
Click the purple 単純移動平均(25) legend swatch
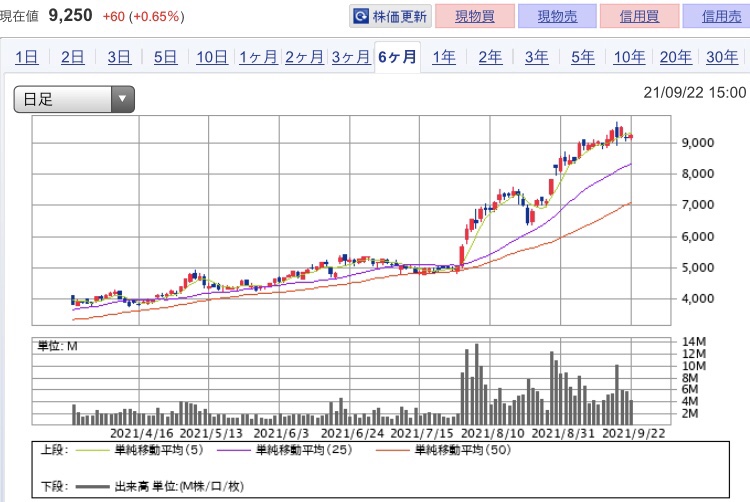click(233, 450)
